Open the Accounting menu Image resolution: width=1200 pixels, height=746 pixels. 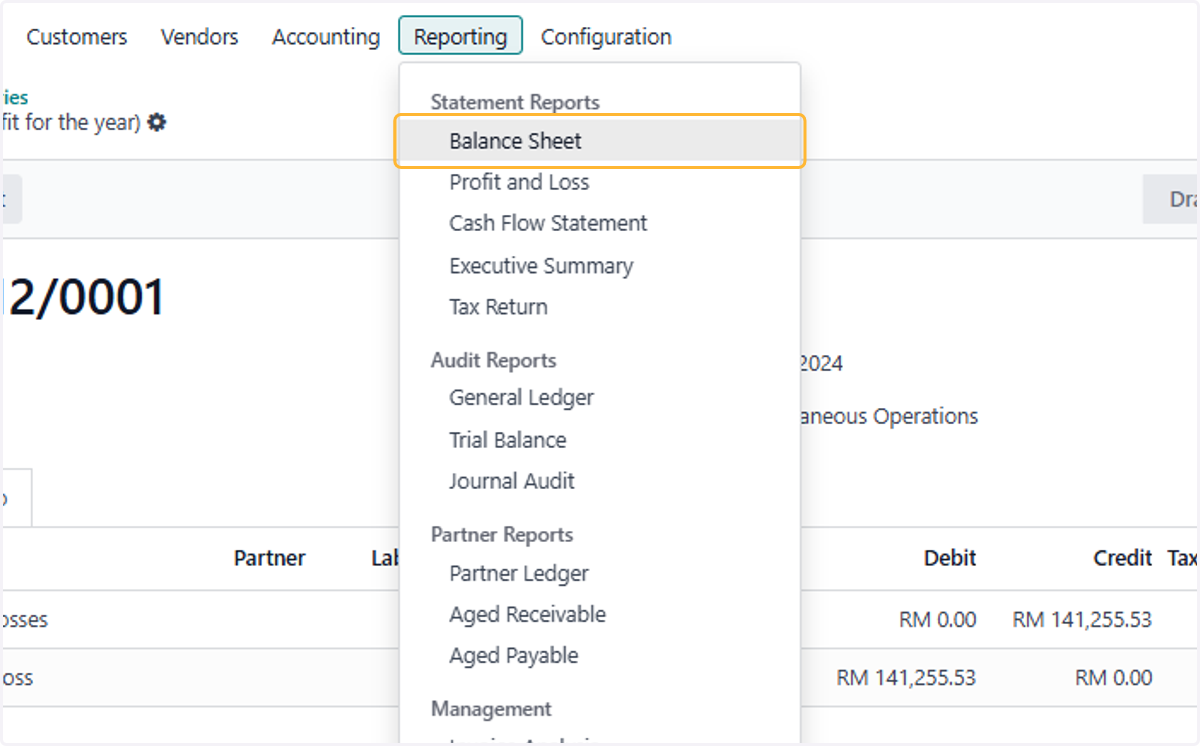pyautogui.click(x=326, y=37)
